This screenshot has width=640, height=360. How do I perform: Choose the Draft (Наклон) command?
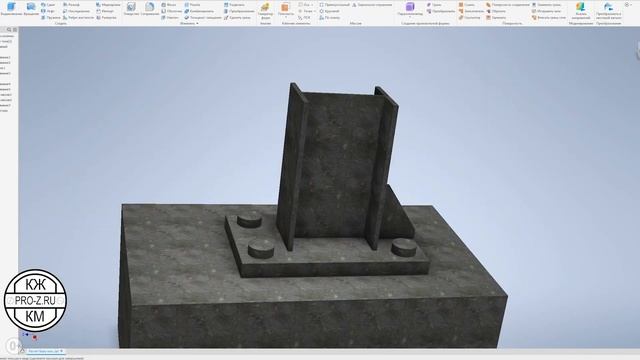(170, 18)
